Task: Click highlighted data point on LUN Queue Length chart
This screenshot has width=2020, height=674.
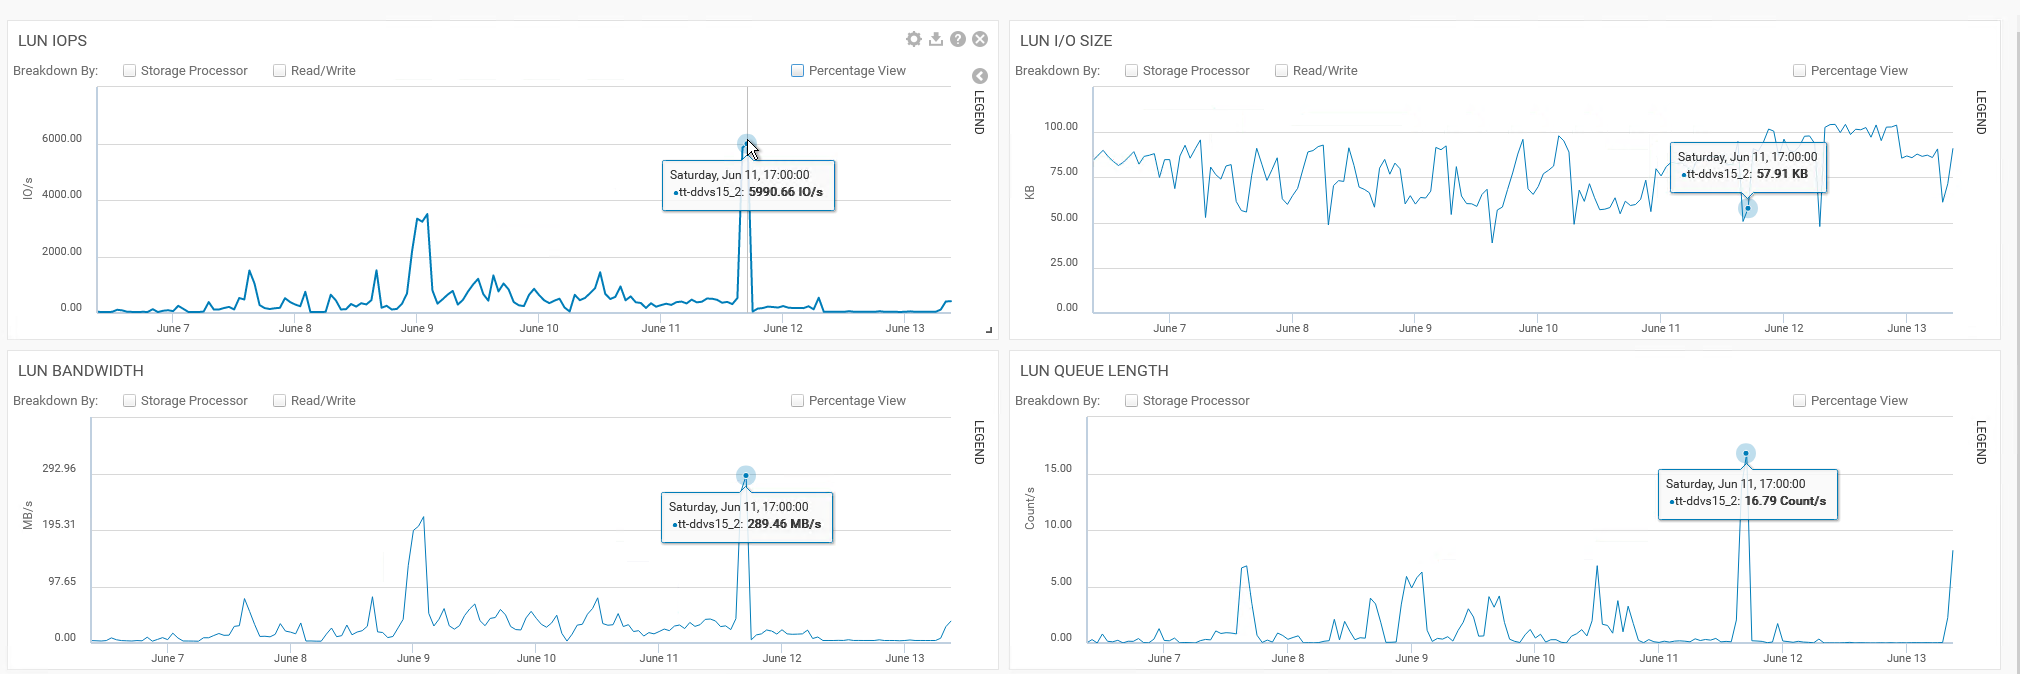Action: (x=1746, y=454)
